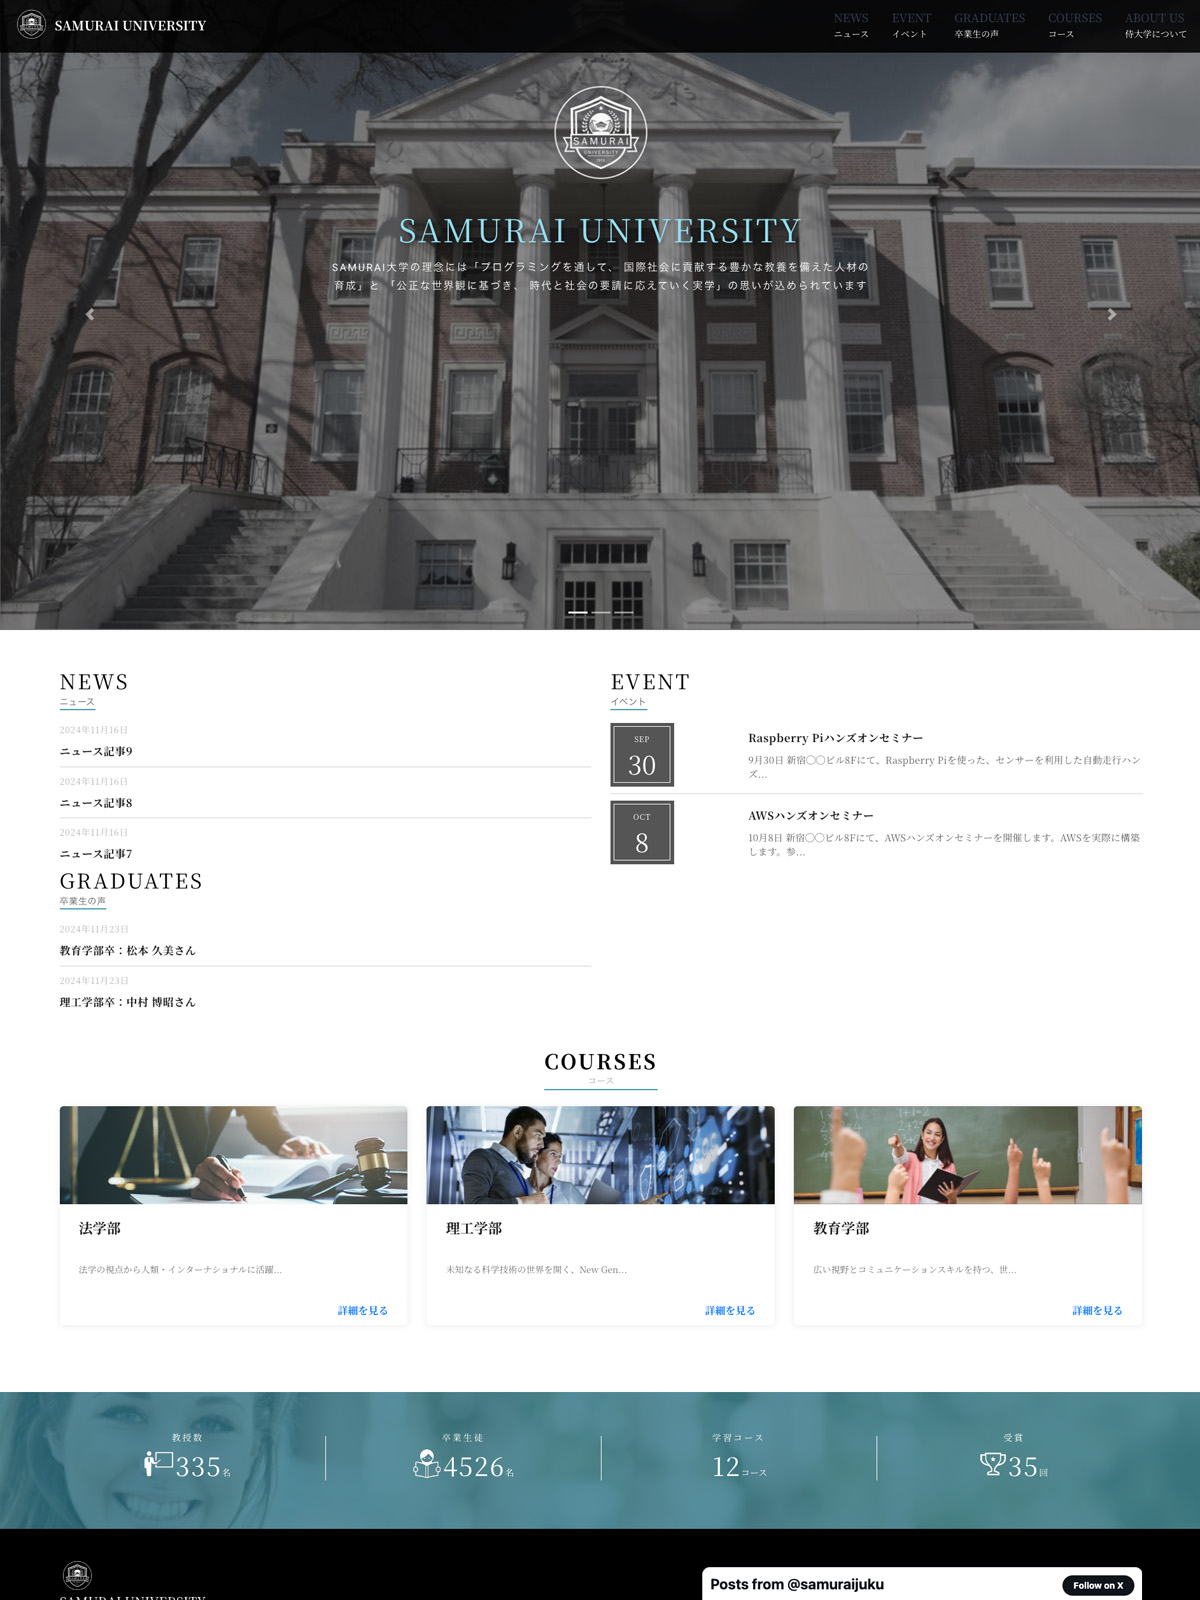Image resolution: width=1200 pixels, height=1600 pixels.
Task: Go to previous hero slide arrow
Action: [90, 314]
